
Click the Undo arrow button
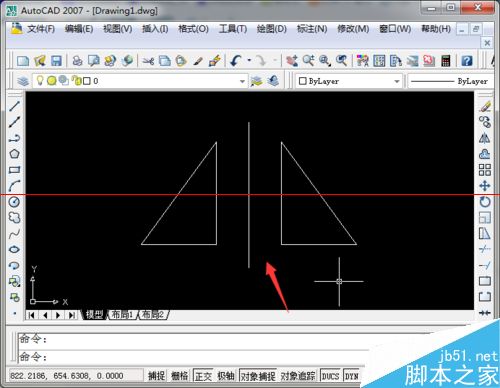(x=236, y=61)
